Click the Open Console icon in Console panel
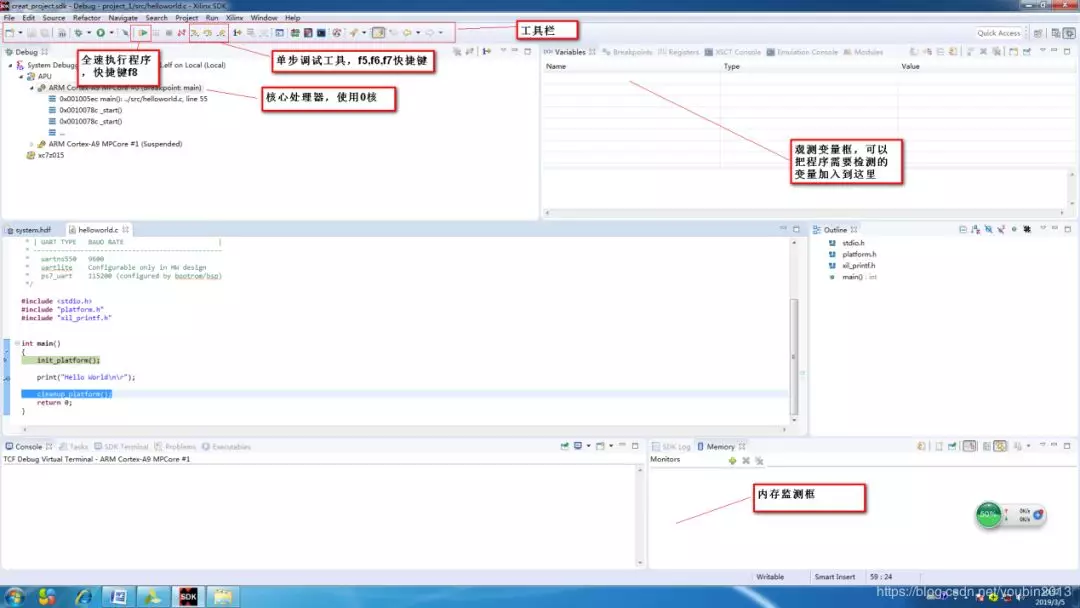 tap(600, 446)
